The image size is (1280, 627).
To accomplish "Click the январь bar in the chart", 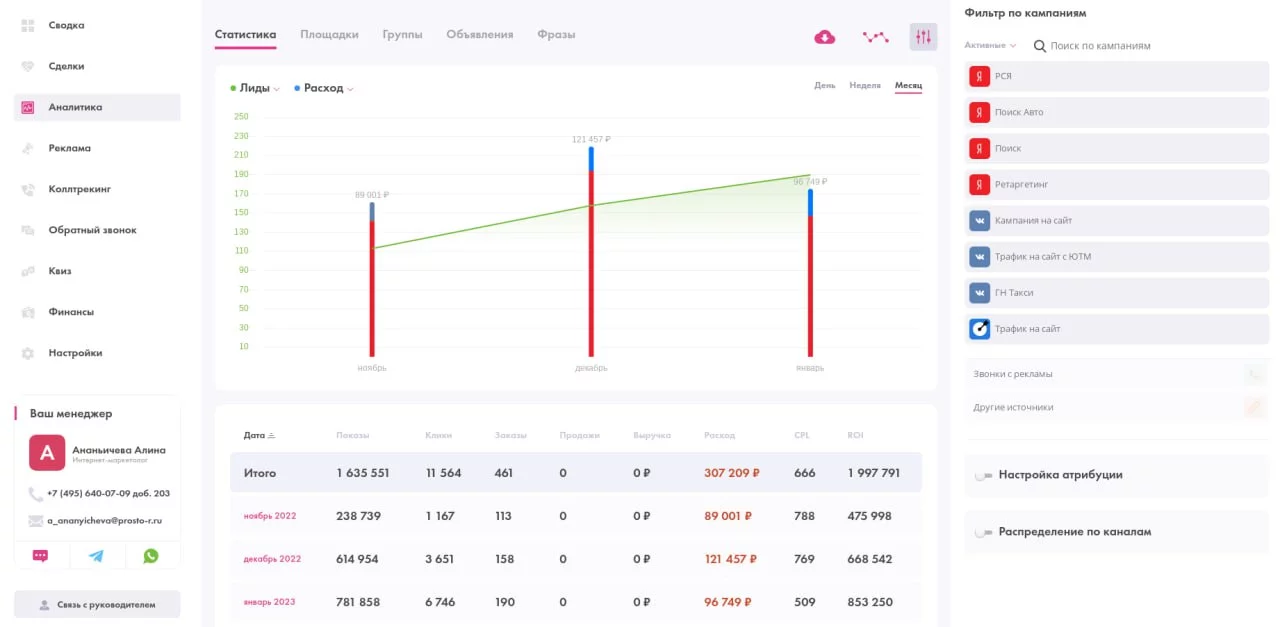I will coord(810,272).
